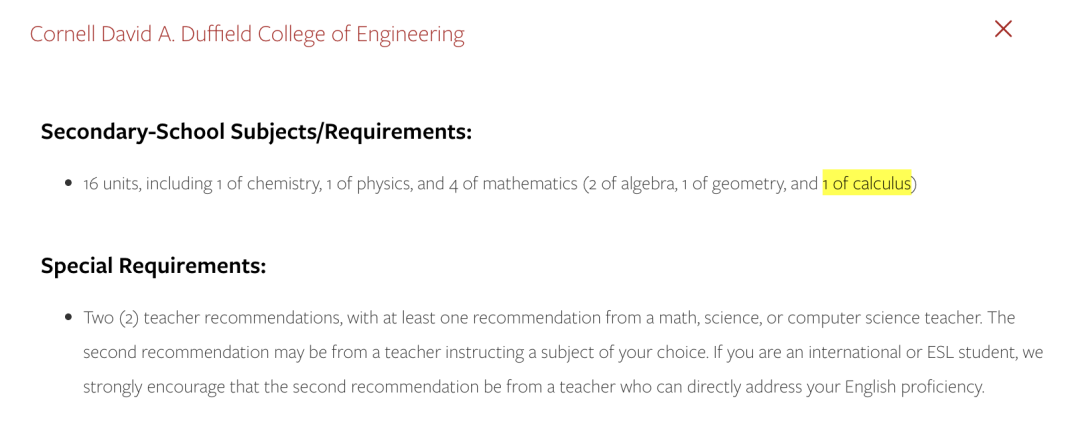Click the bullet before '16 units'
Image resolution: width=1080 pixels, height=433 pixels.
(x=68, y=184)
